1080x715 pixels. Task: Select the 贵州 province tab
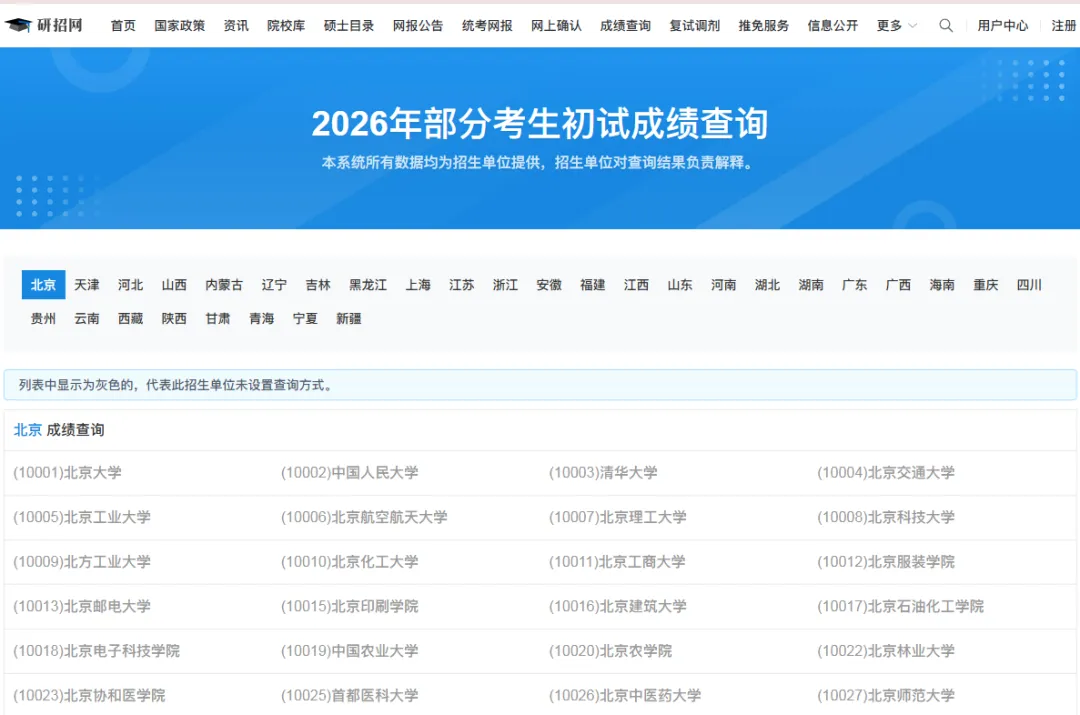pyautogui.click(x=43, y=318)
